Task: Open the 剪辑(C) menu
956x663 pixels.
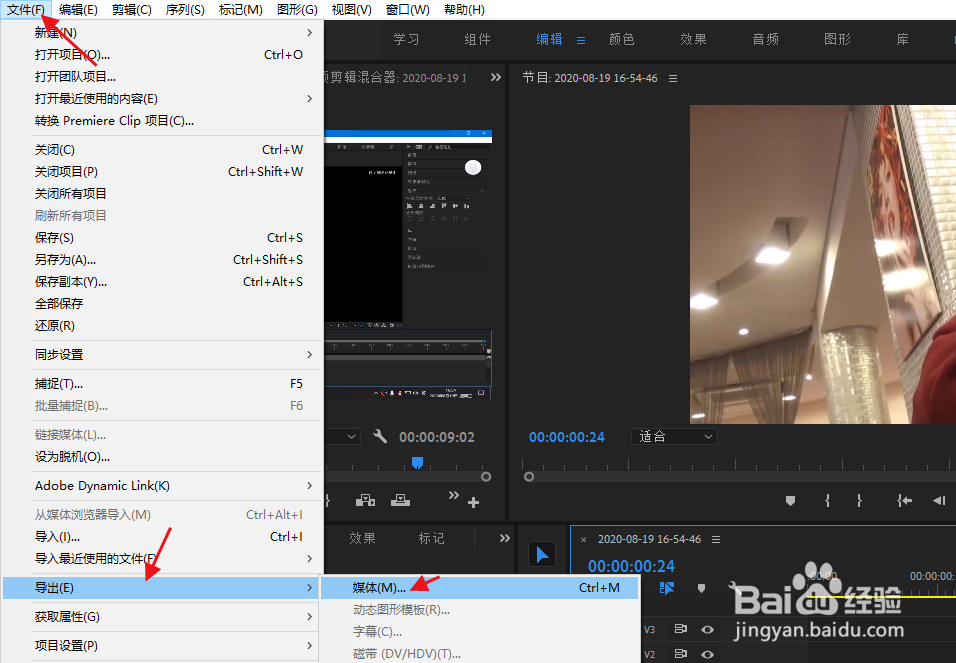Action: click(132, 10)
